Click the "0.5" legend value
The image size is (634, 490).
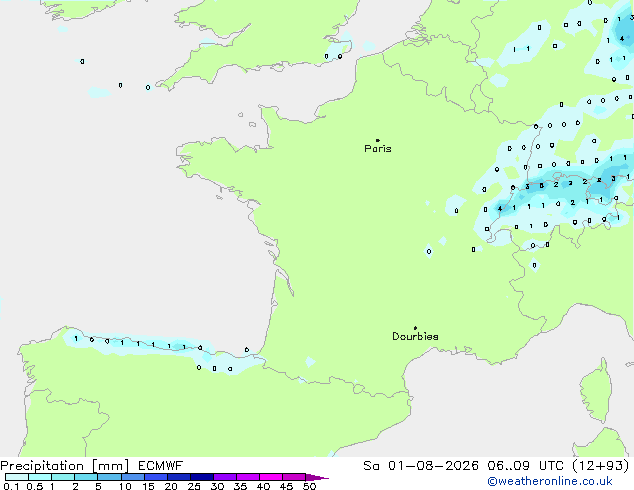pyautogui.click(x=35, y=486)
